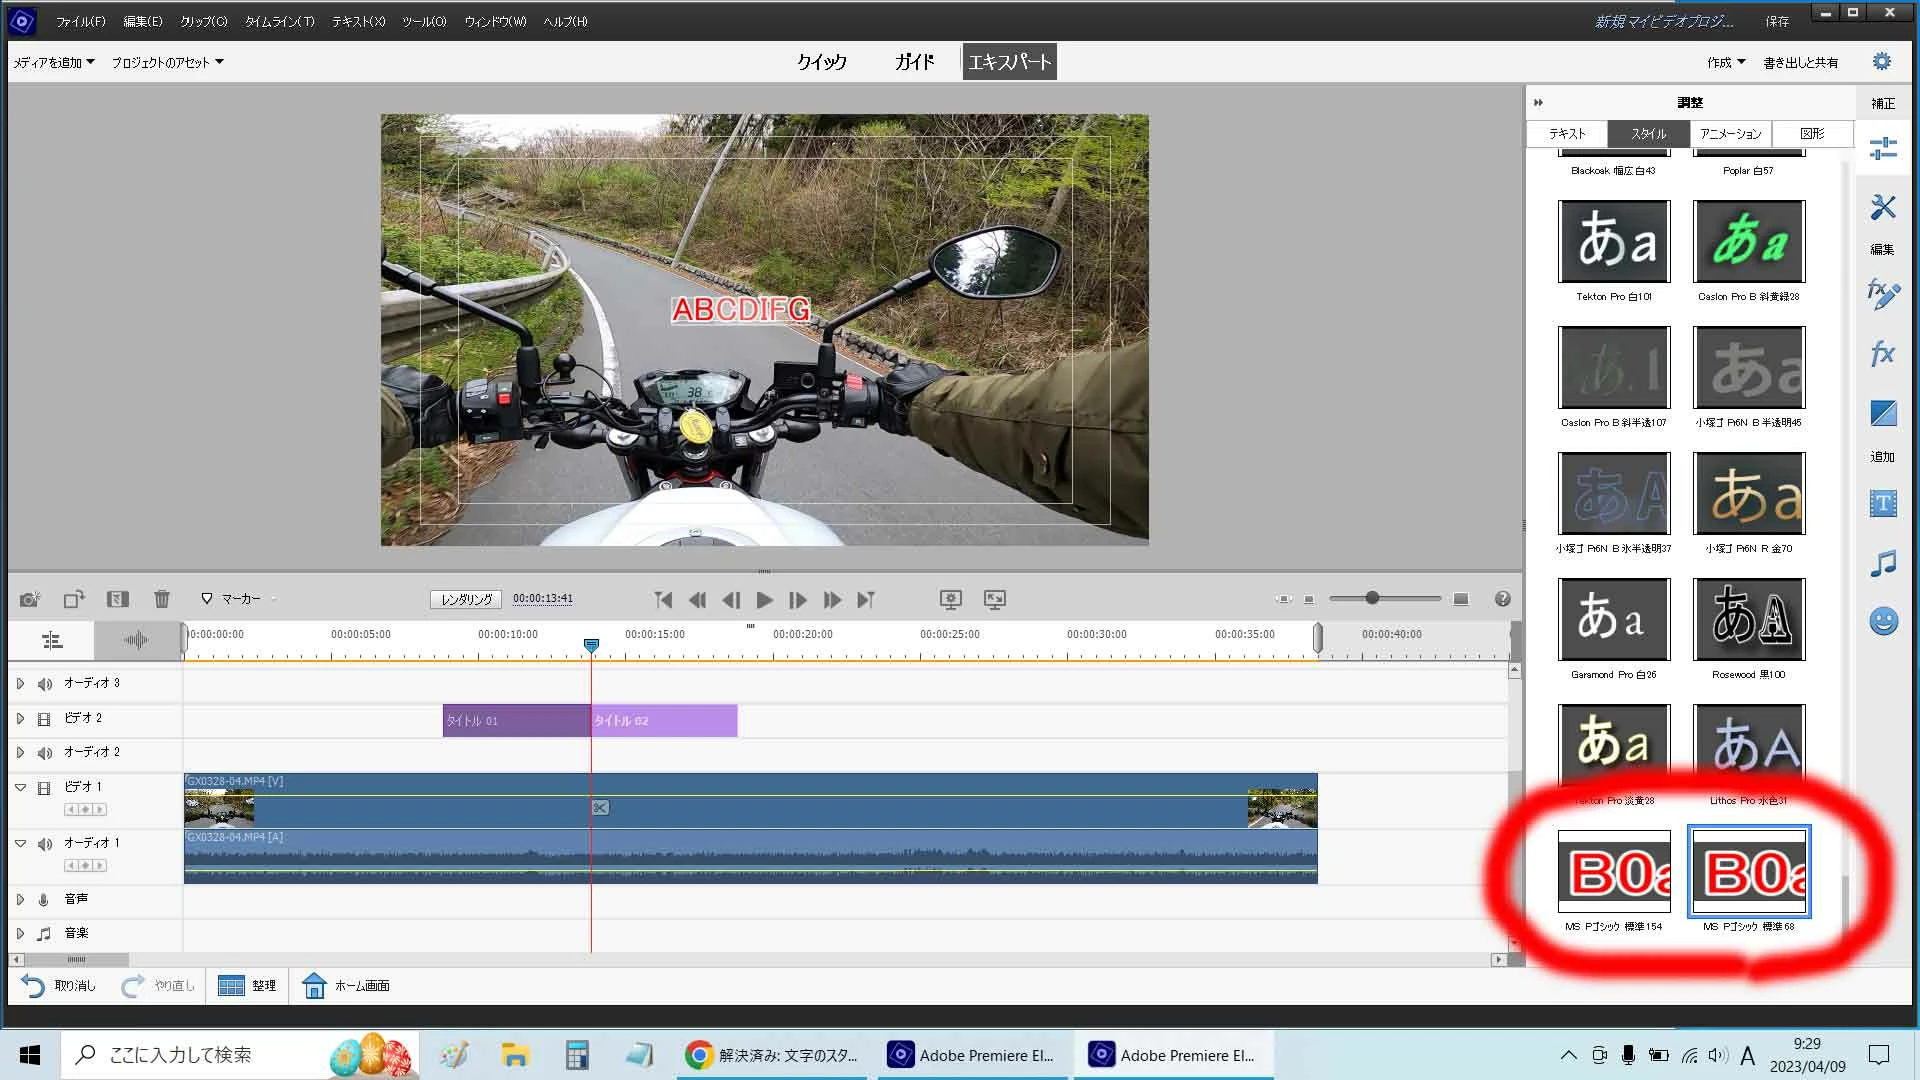This screenshot has width=1920, height=1080.
Task: Open the fx Effects panel icon
Action: 1883,353
